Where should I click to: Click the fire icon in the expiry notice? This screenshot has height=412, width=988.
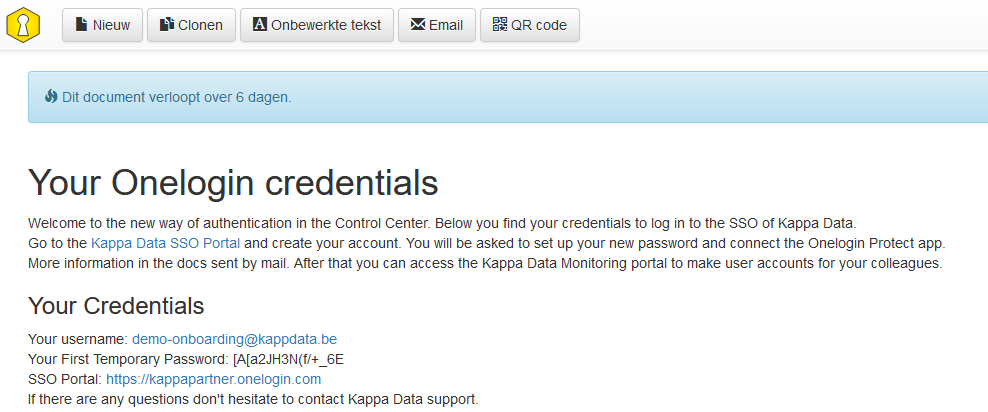click(51, 97)
